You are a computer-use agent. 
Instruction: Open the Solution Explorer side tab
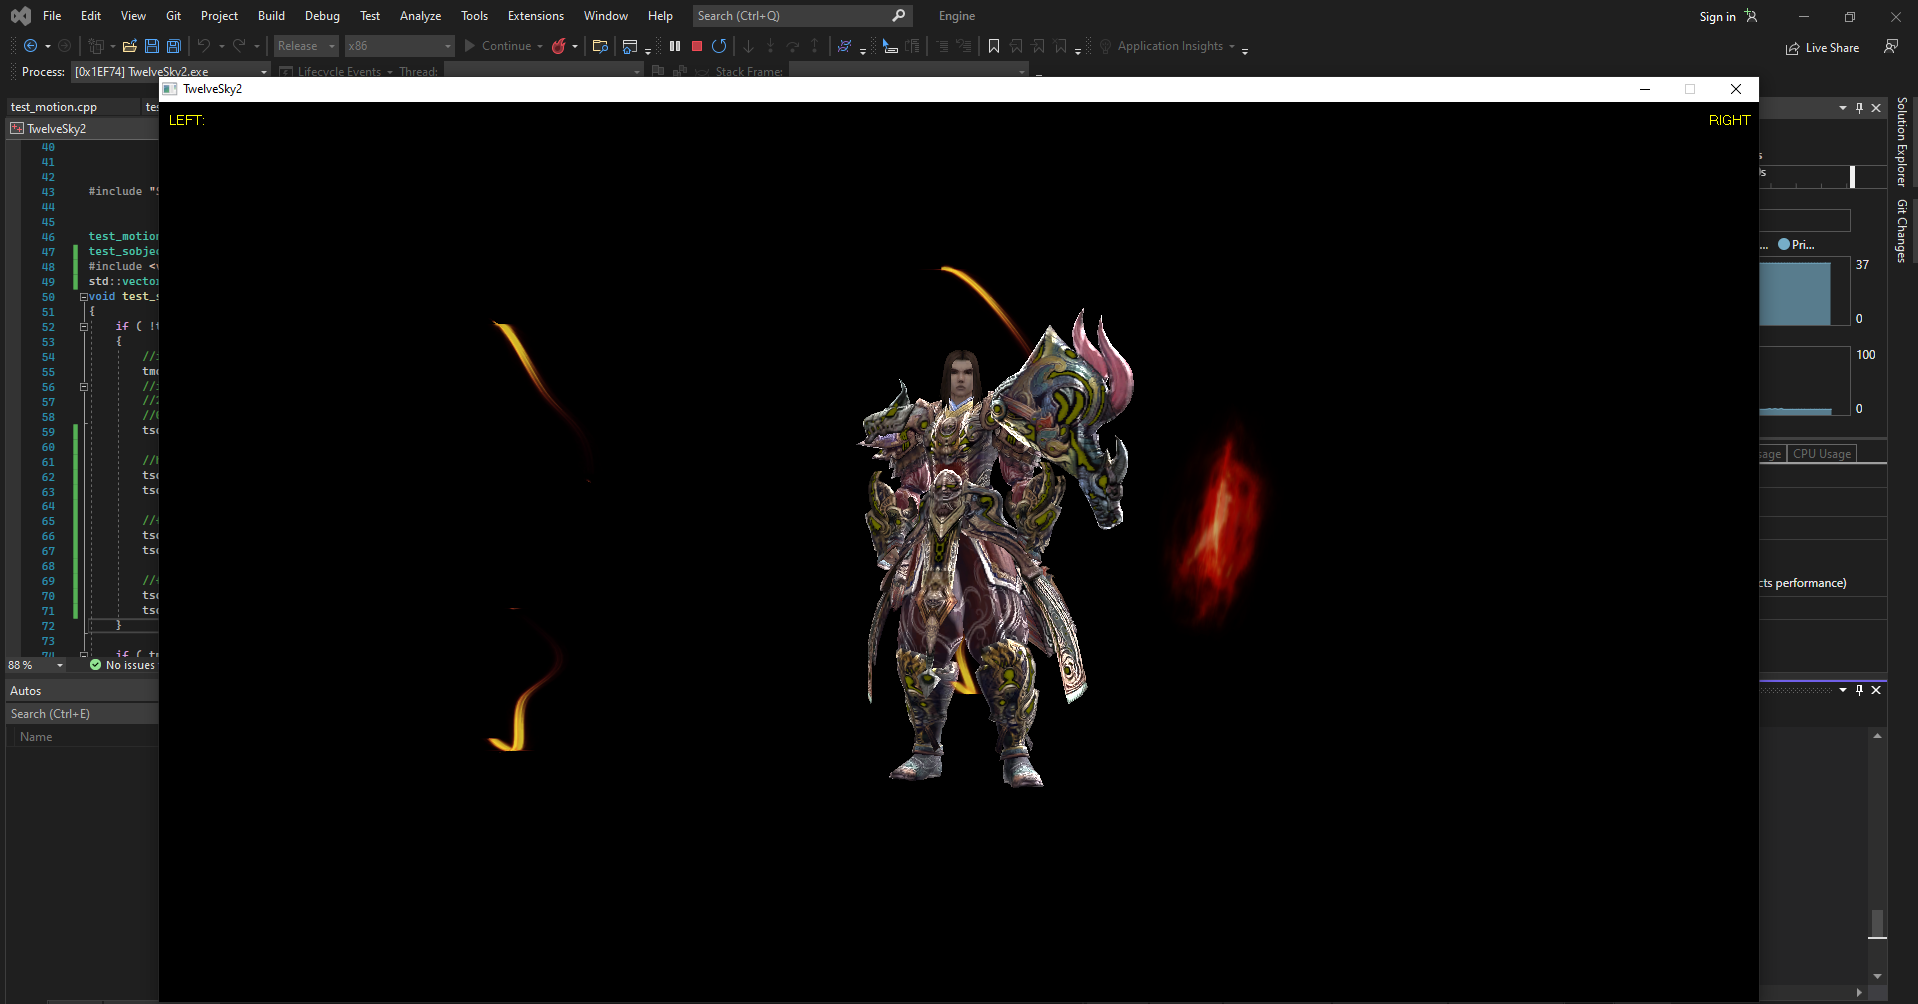click(1901, 141)
